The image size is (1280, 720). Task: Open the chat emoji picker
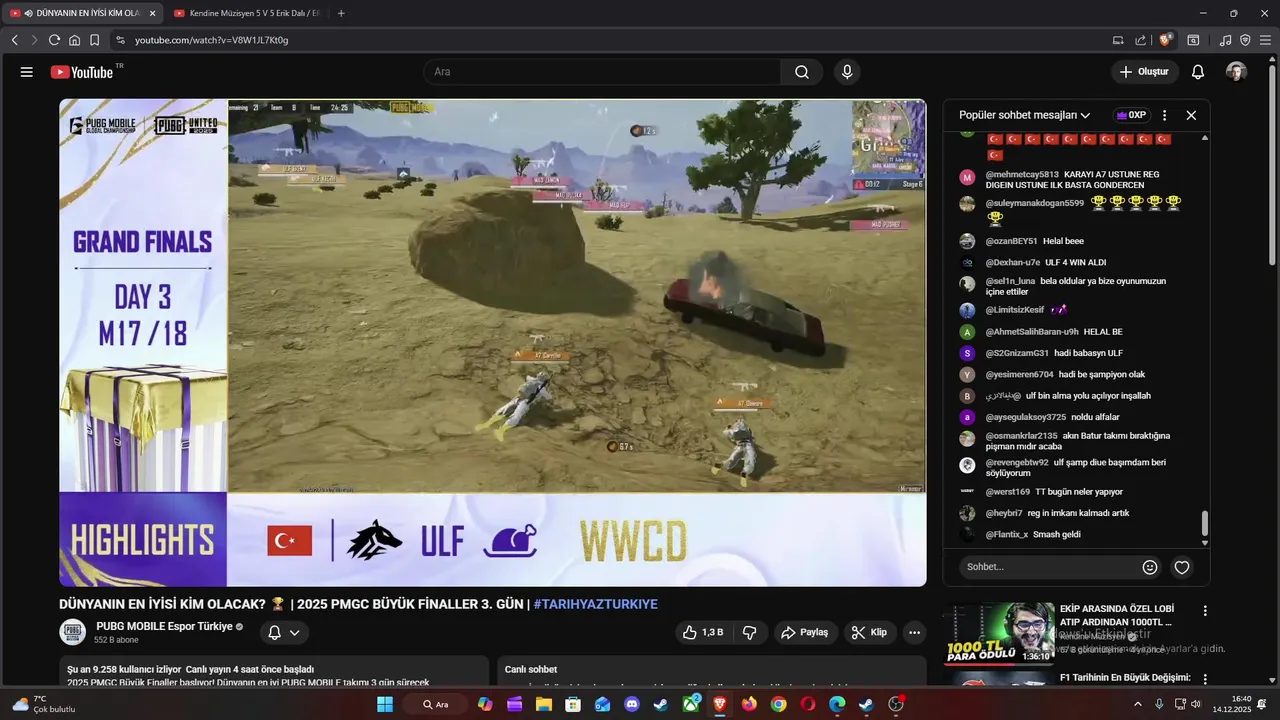click(1150, 567)
